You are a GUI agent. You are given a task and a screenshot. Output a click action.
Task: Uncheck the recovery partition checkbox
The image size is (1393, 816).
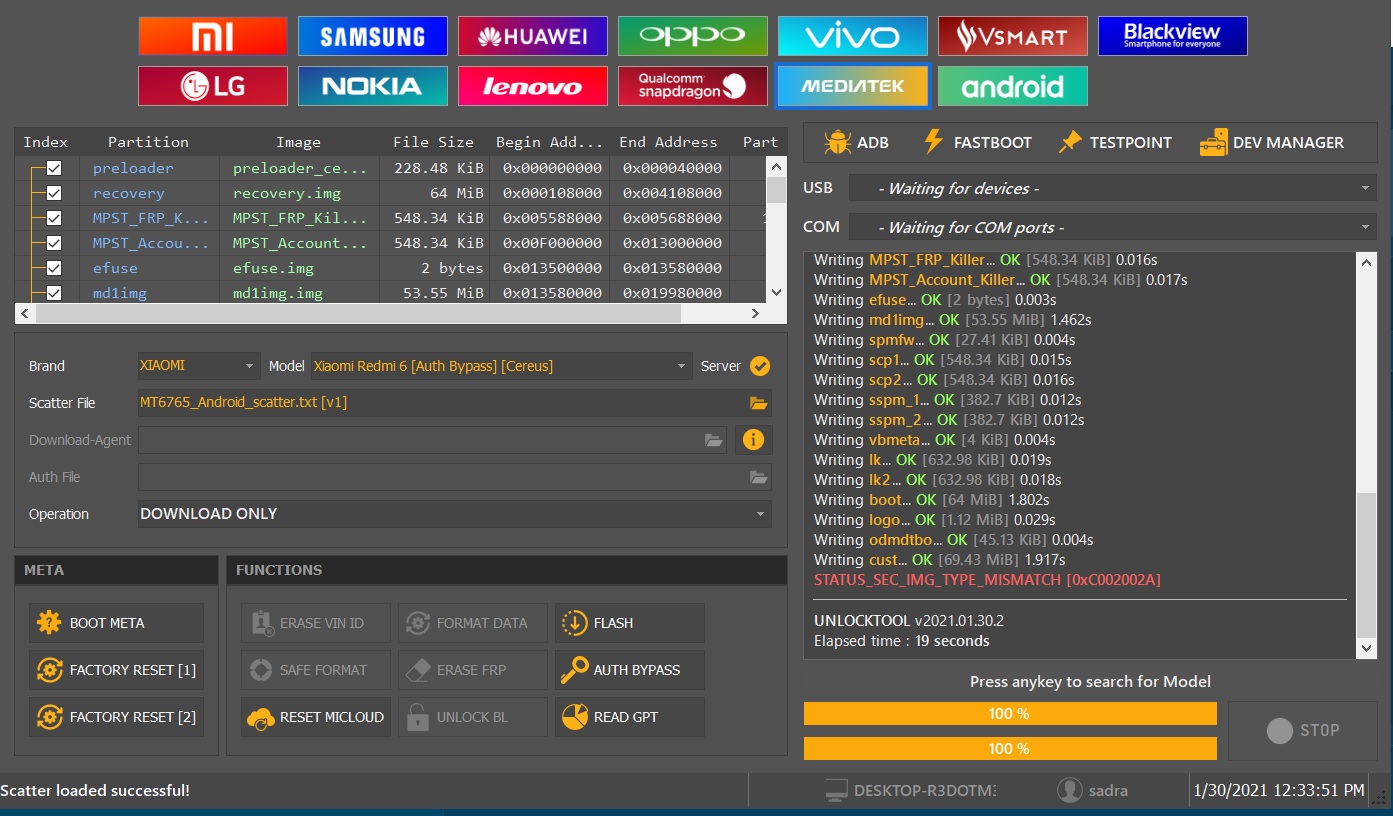[54, 193]
